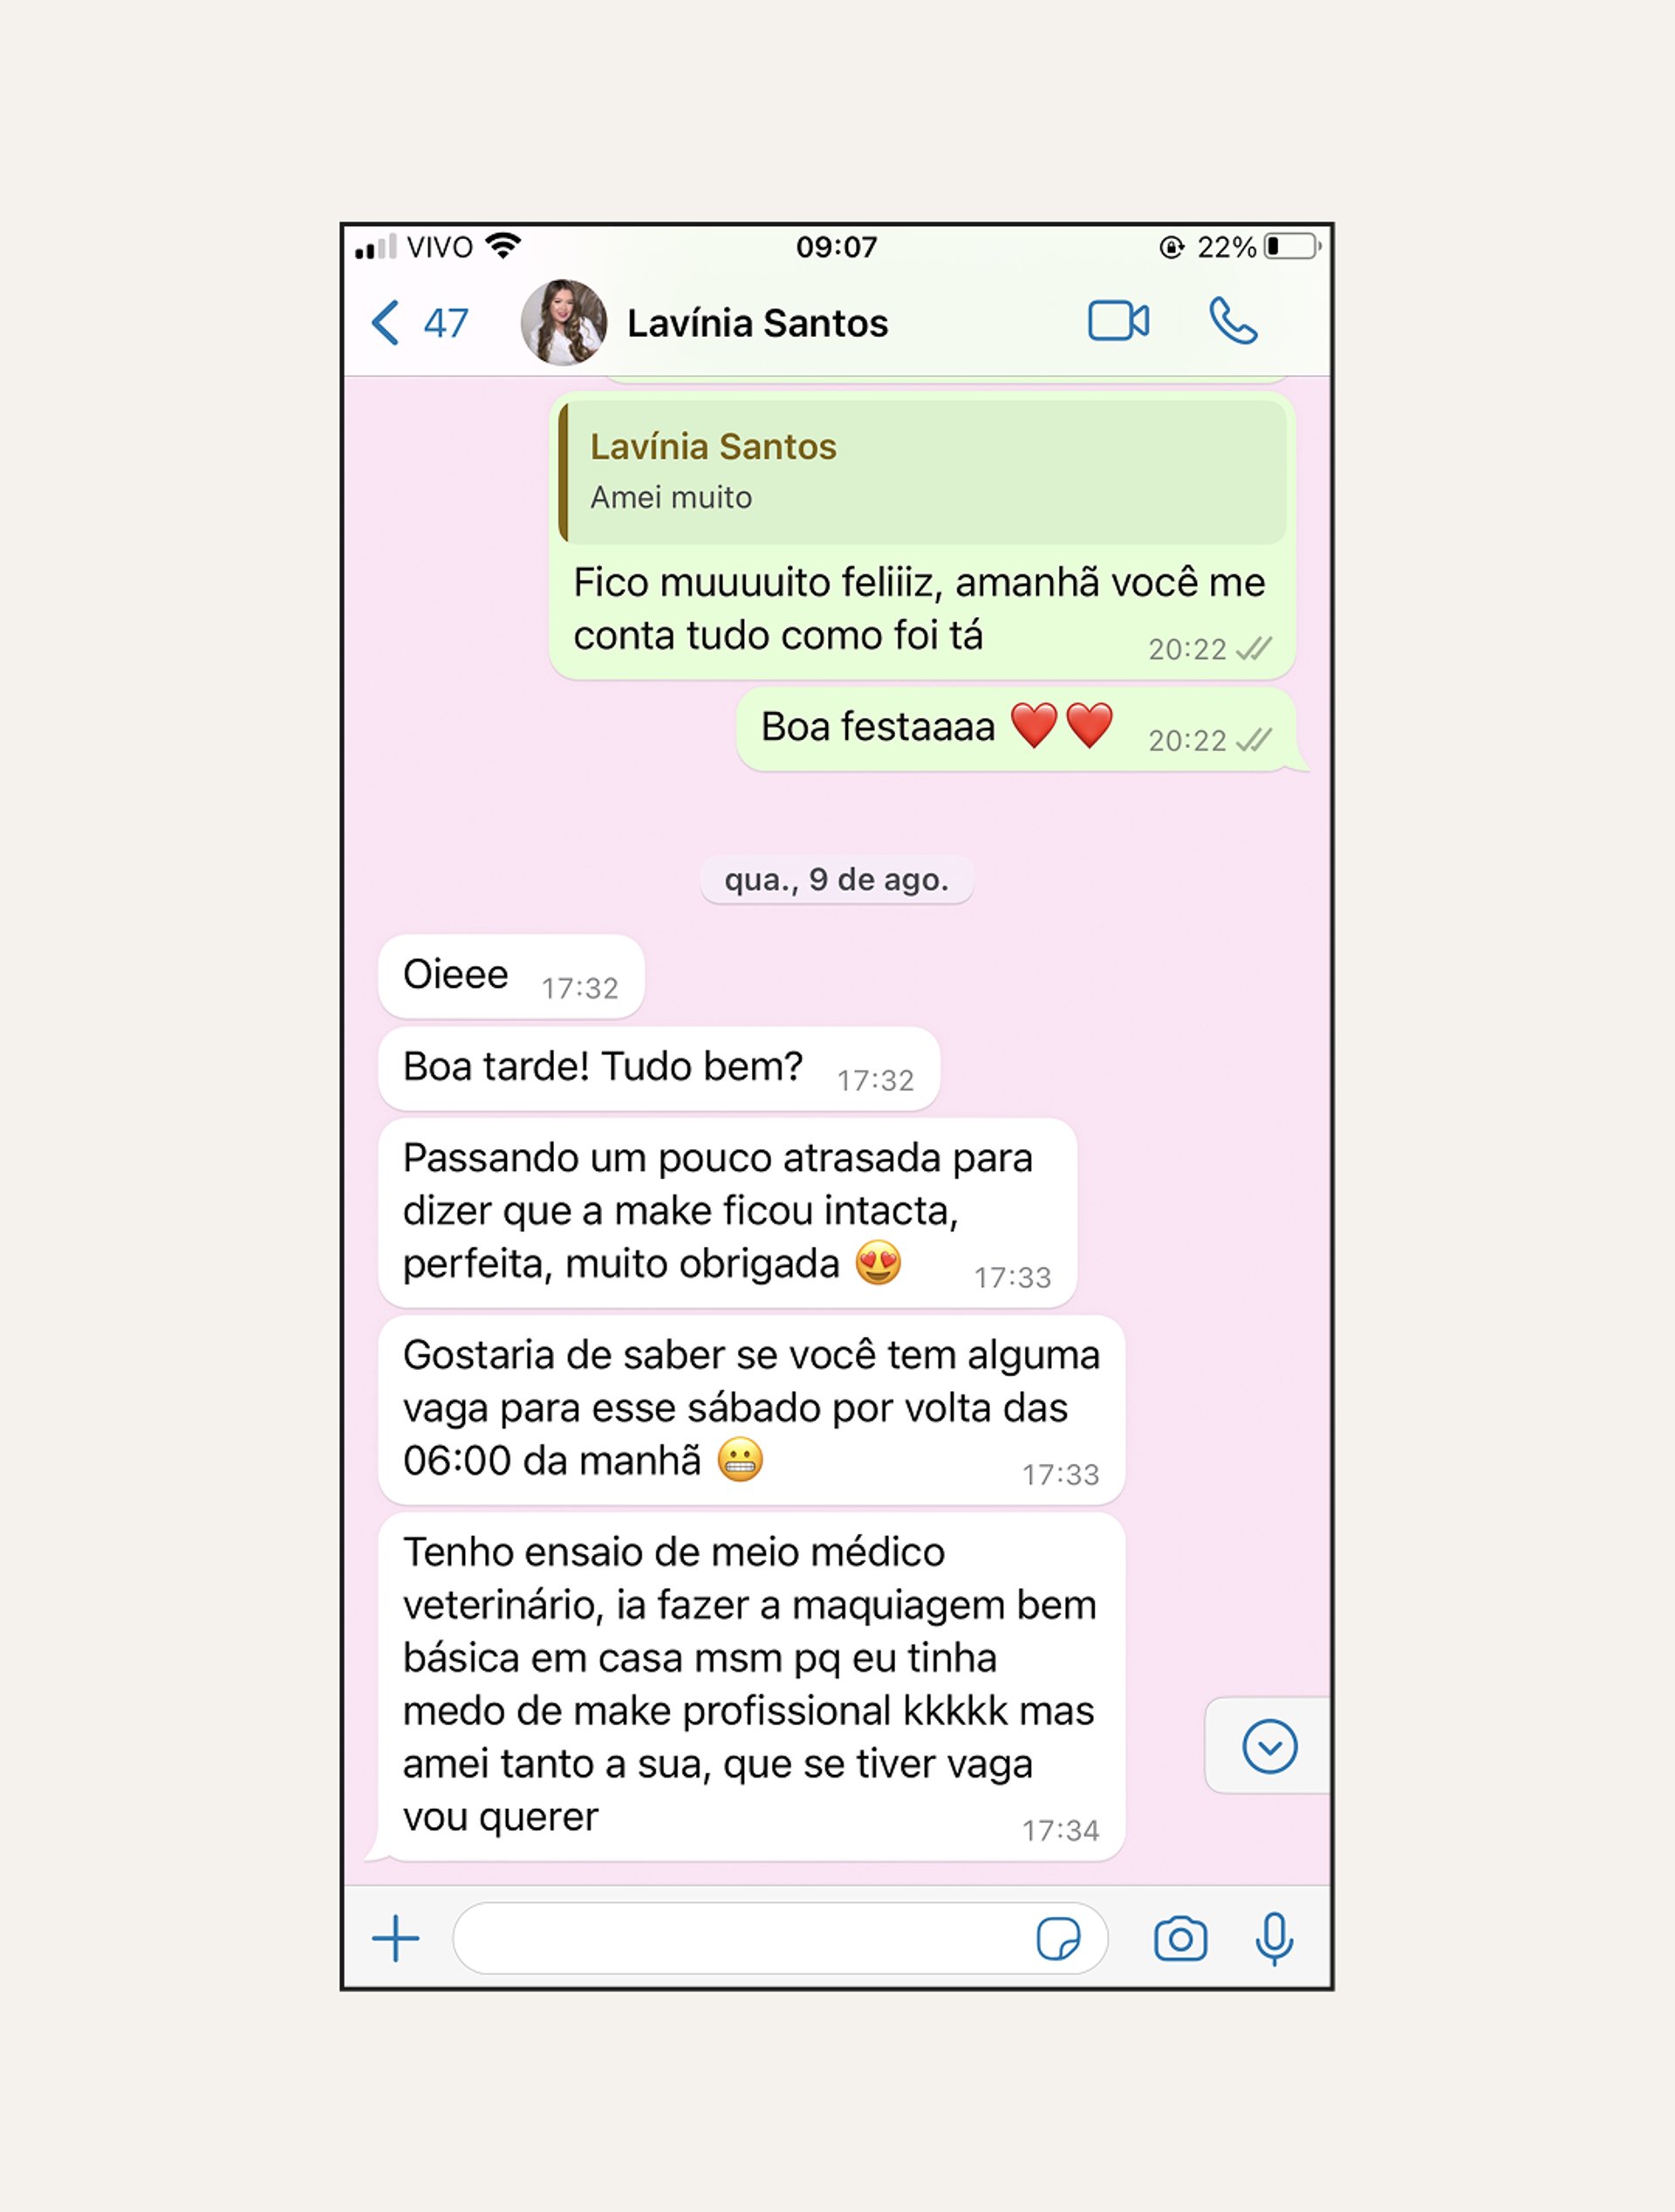This screenshot has width=1675, height=2212.
Task: Open contact info from Lavínia Santos name
Action: (x=757, y=323)
